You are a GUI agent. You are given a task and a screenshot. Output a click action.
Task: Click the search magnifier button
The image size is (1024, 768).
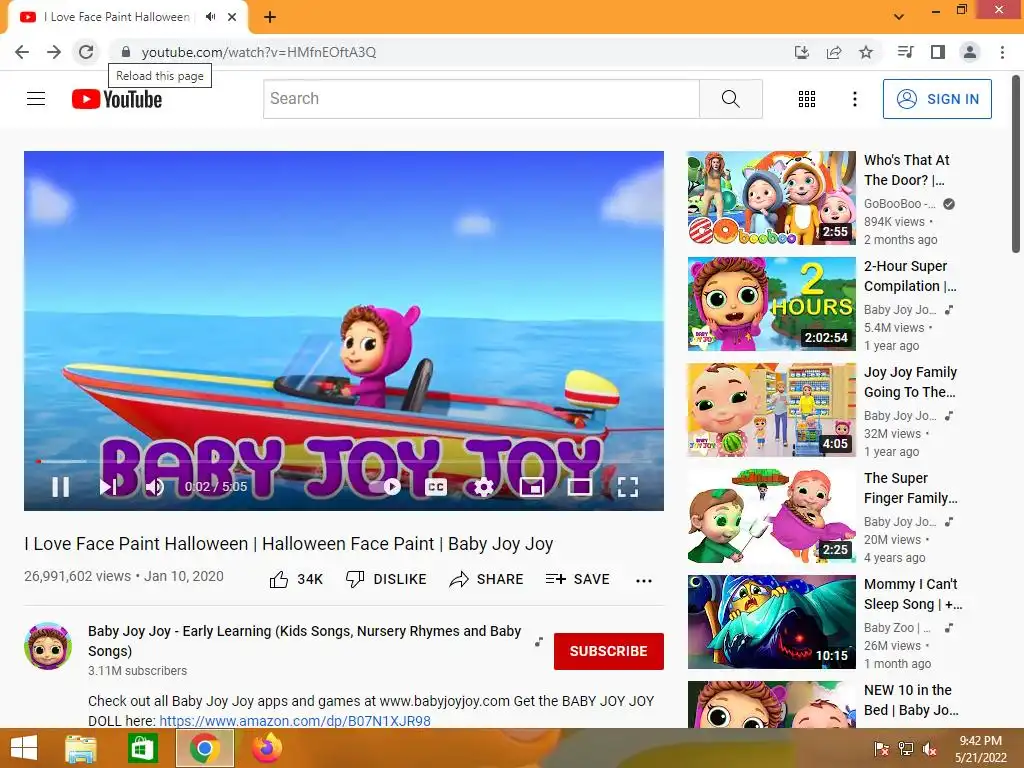tap(731, 99)
